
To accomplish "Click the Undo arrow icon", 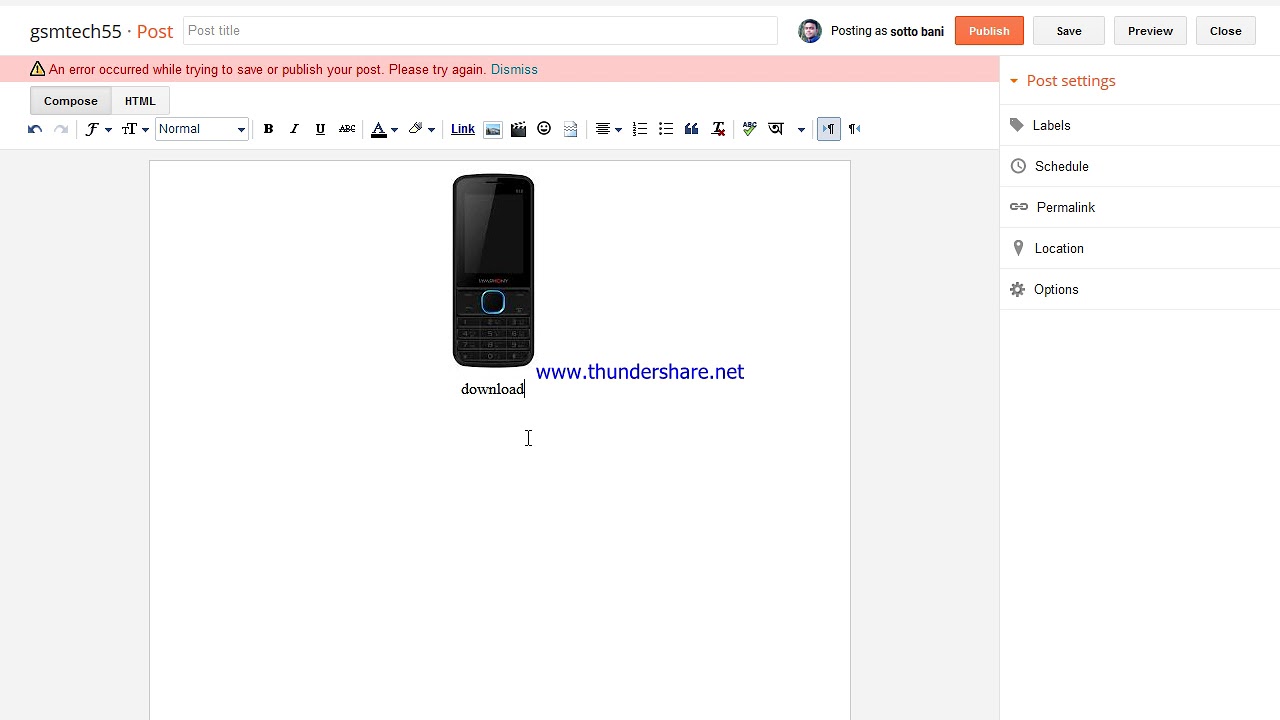I will click(x=35, y=129).
